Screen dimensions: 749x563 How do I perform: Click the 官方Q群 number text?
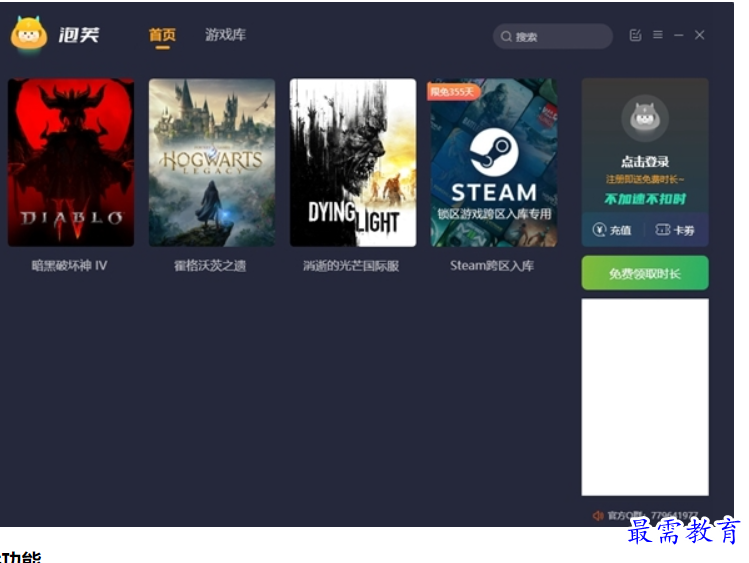click(x=653, y=516)
